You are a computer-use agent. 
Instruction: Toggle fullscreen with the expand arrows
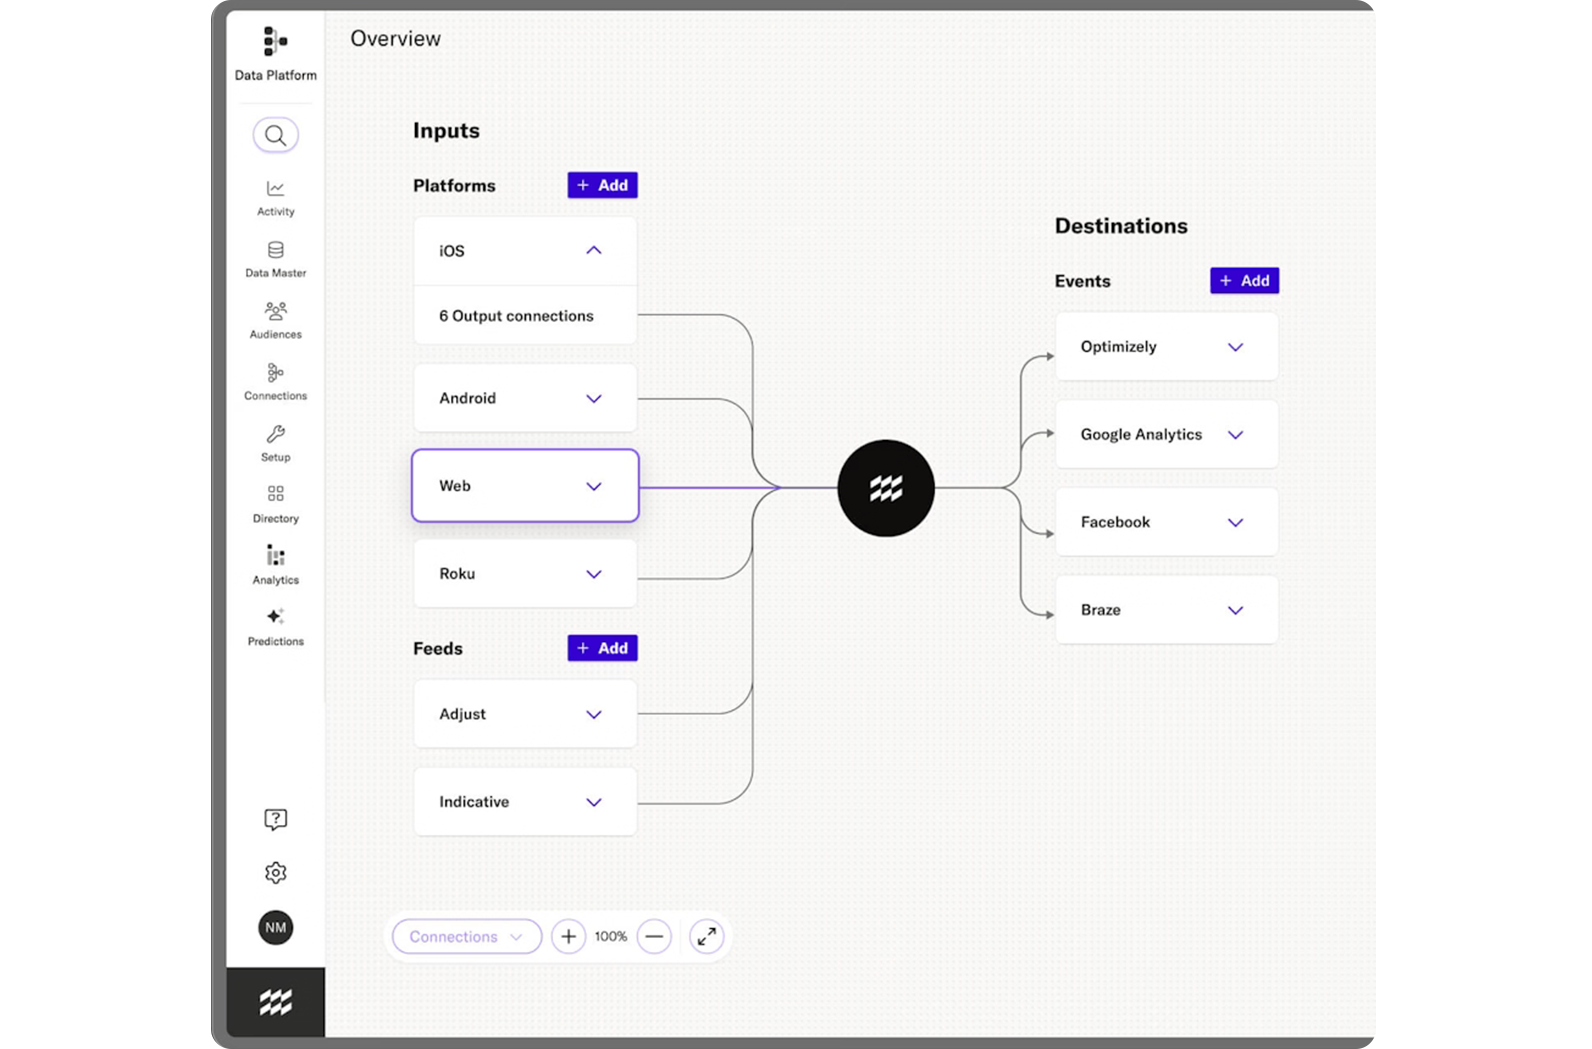coord(706,937)
